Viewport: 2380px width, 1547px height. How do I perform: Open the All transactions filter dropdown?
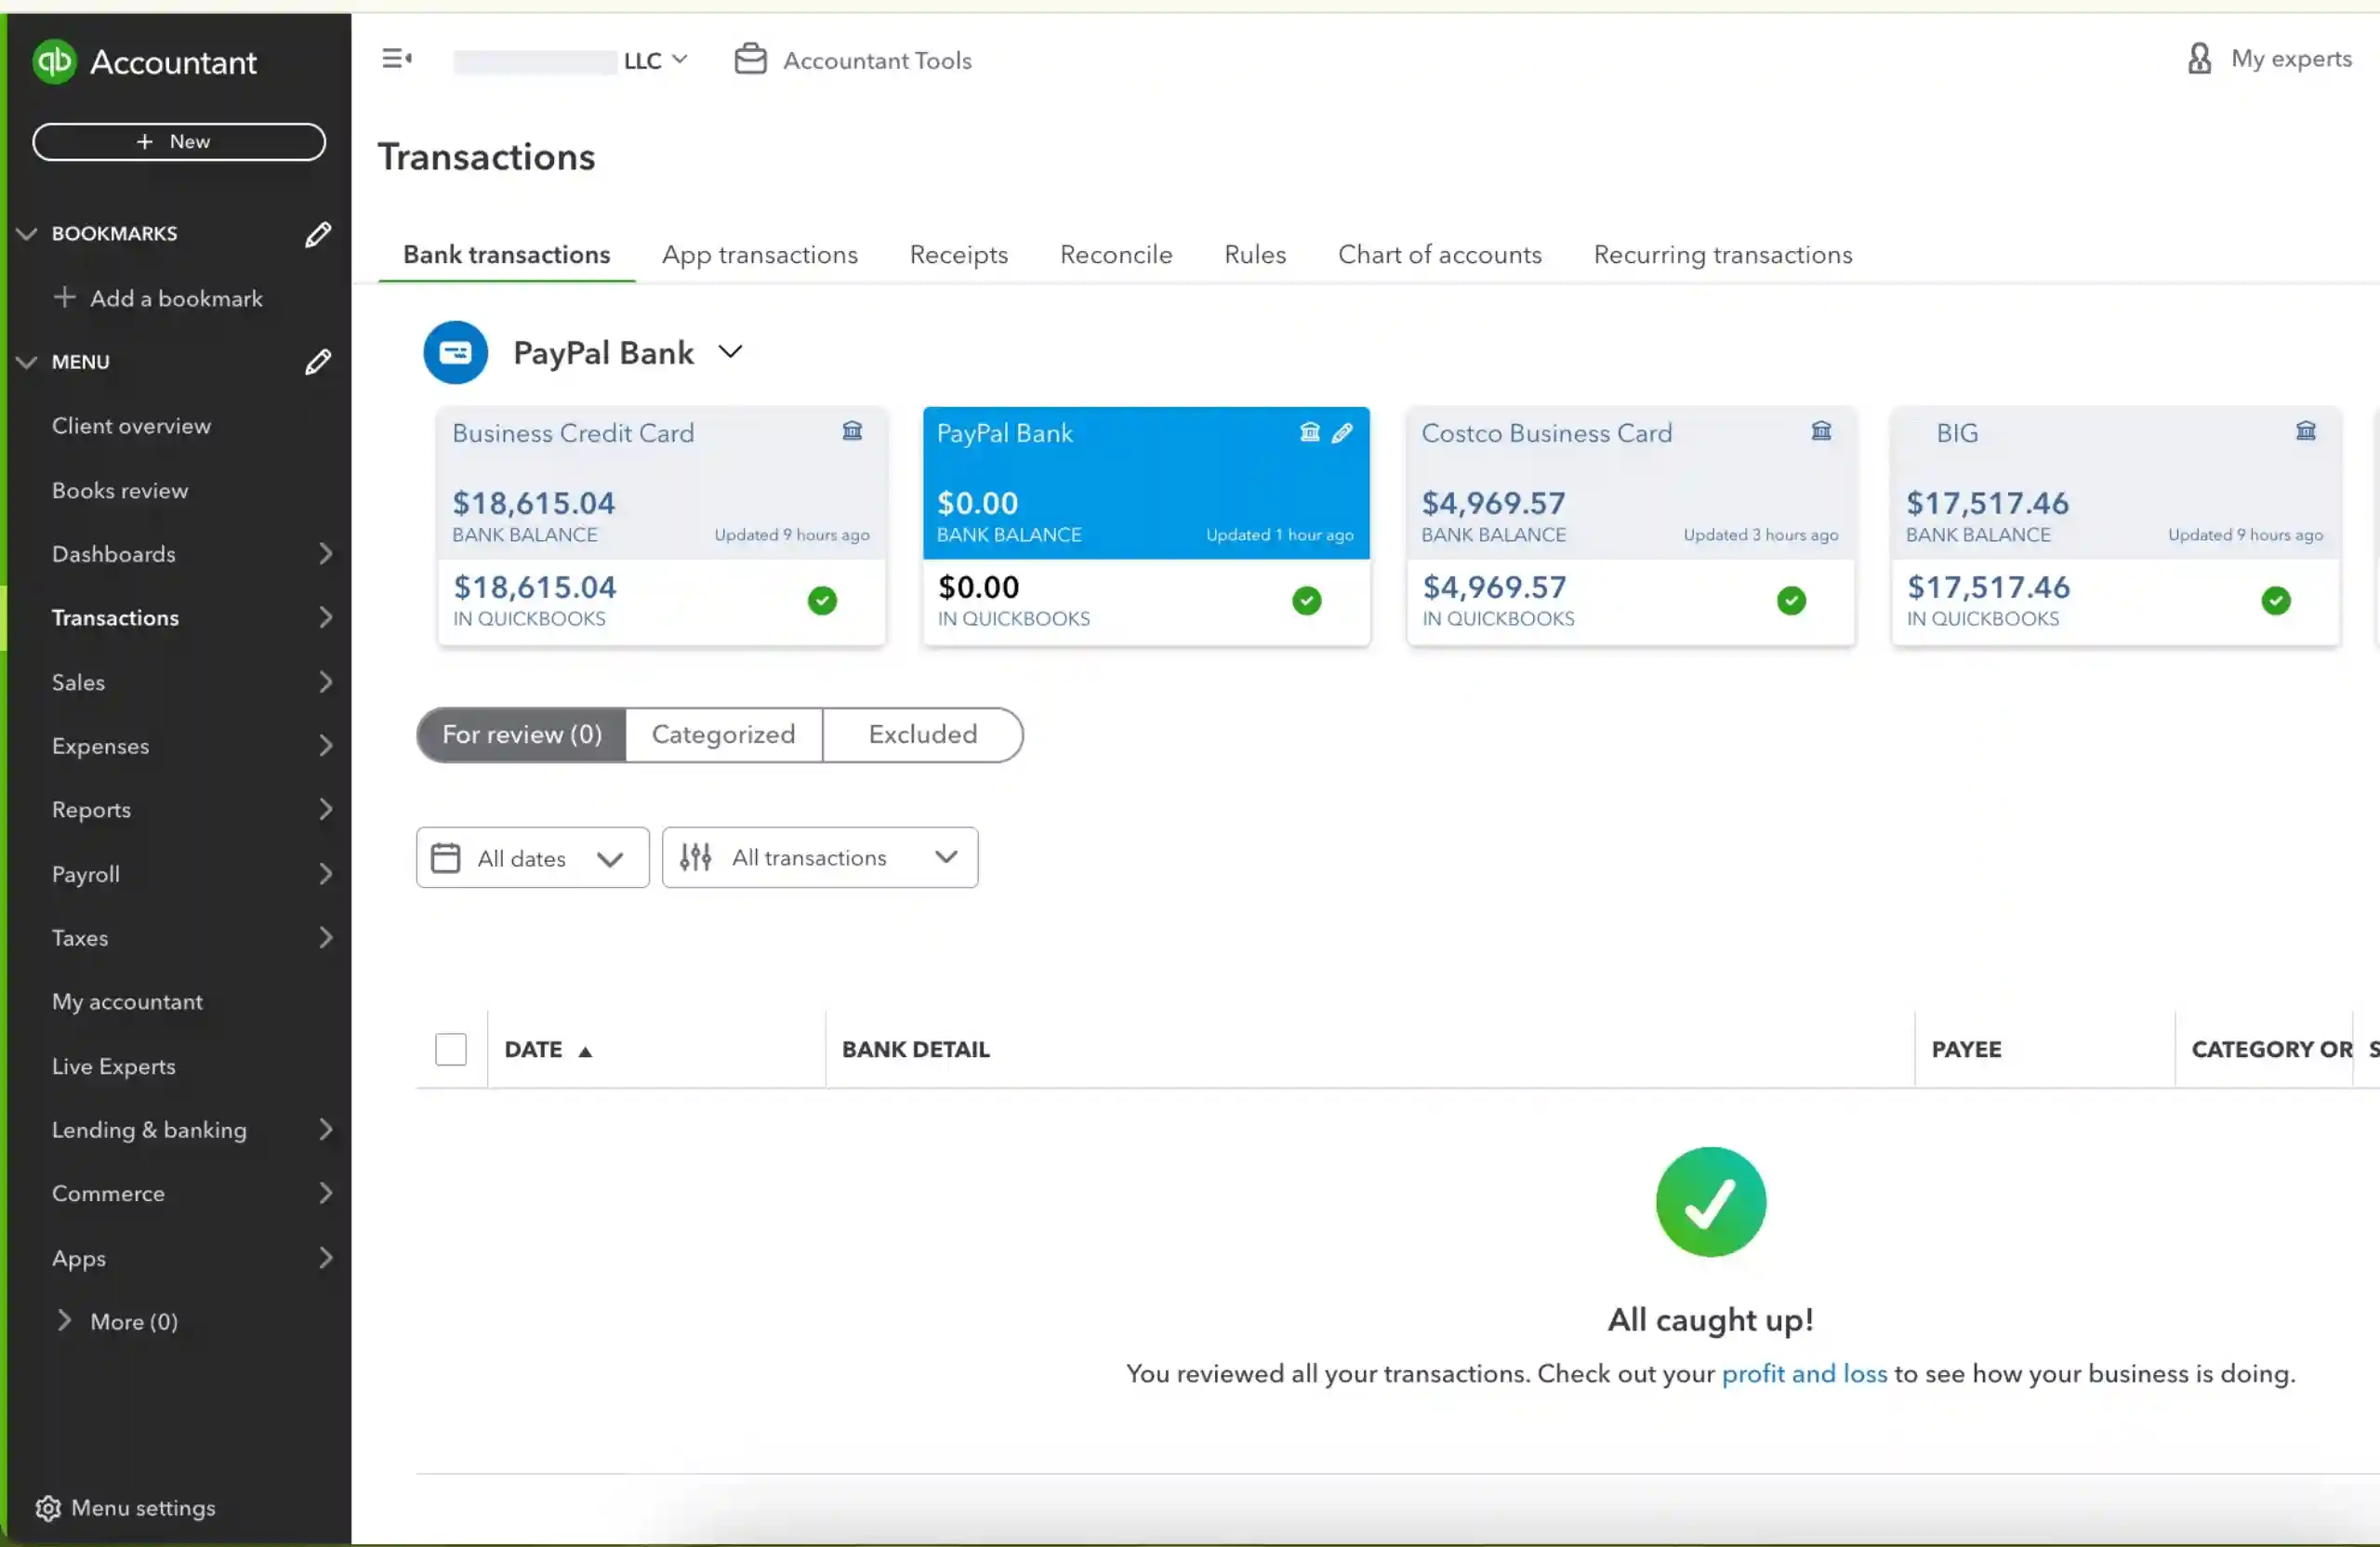point(820,858)
